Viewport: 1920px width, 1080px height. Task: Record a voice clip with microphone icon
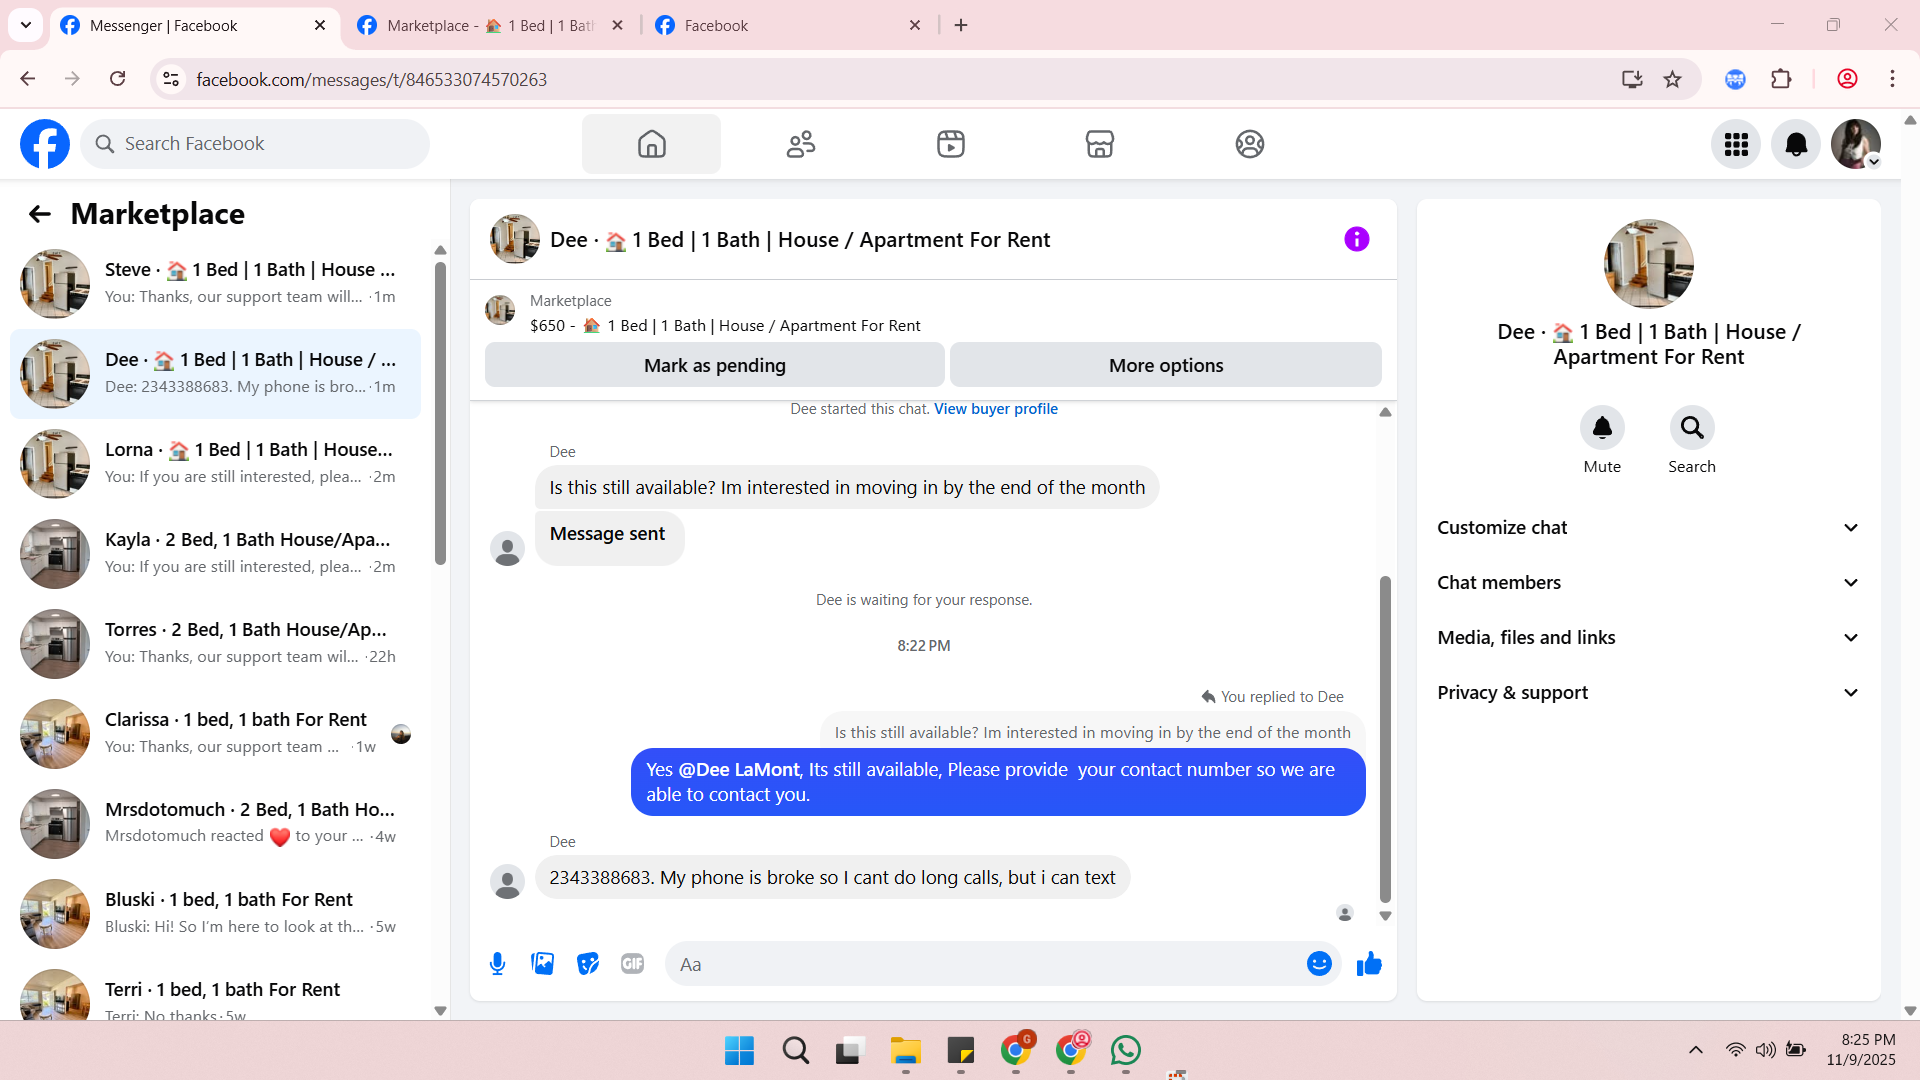pos(497,964)
